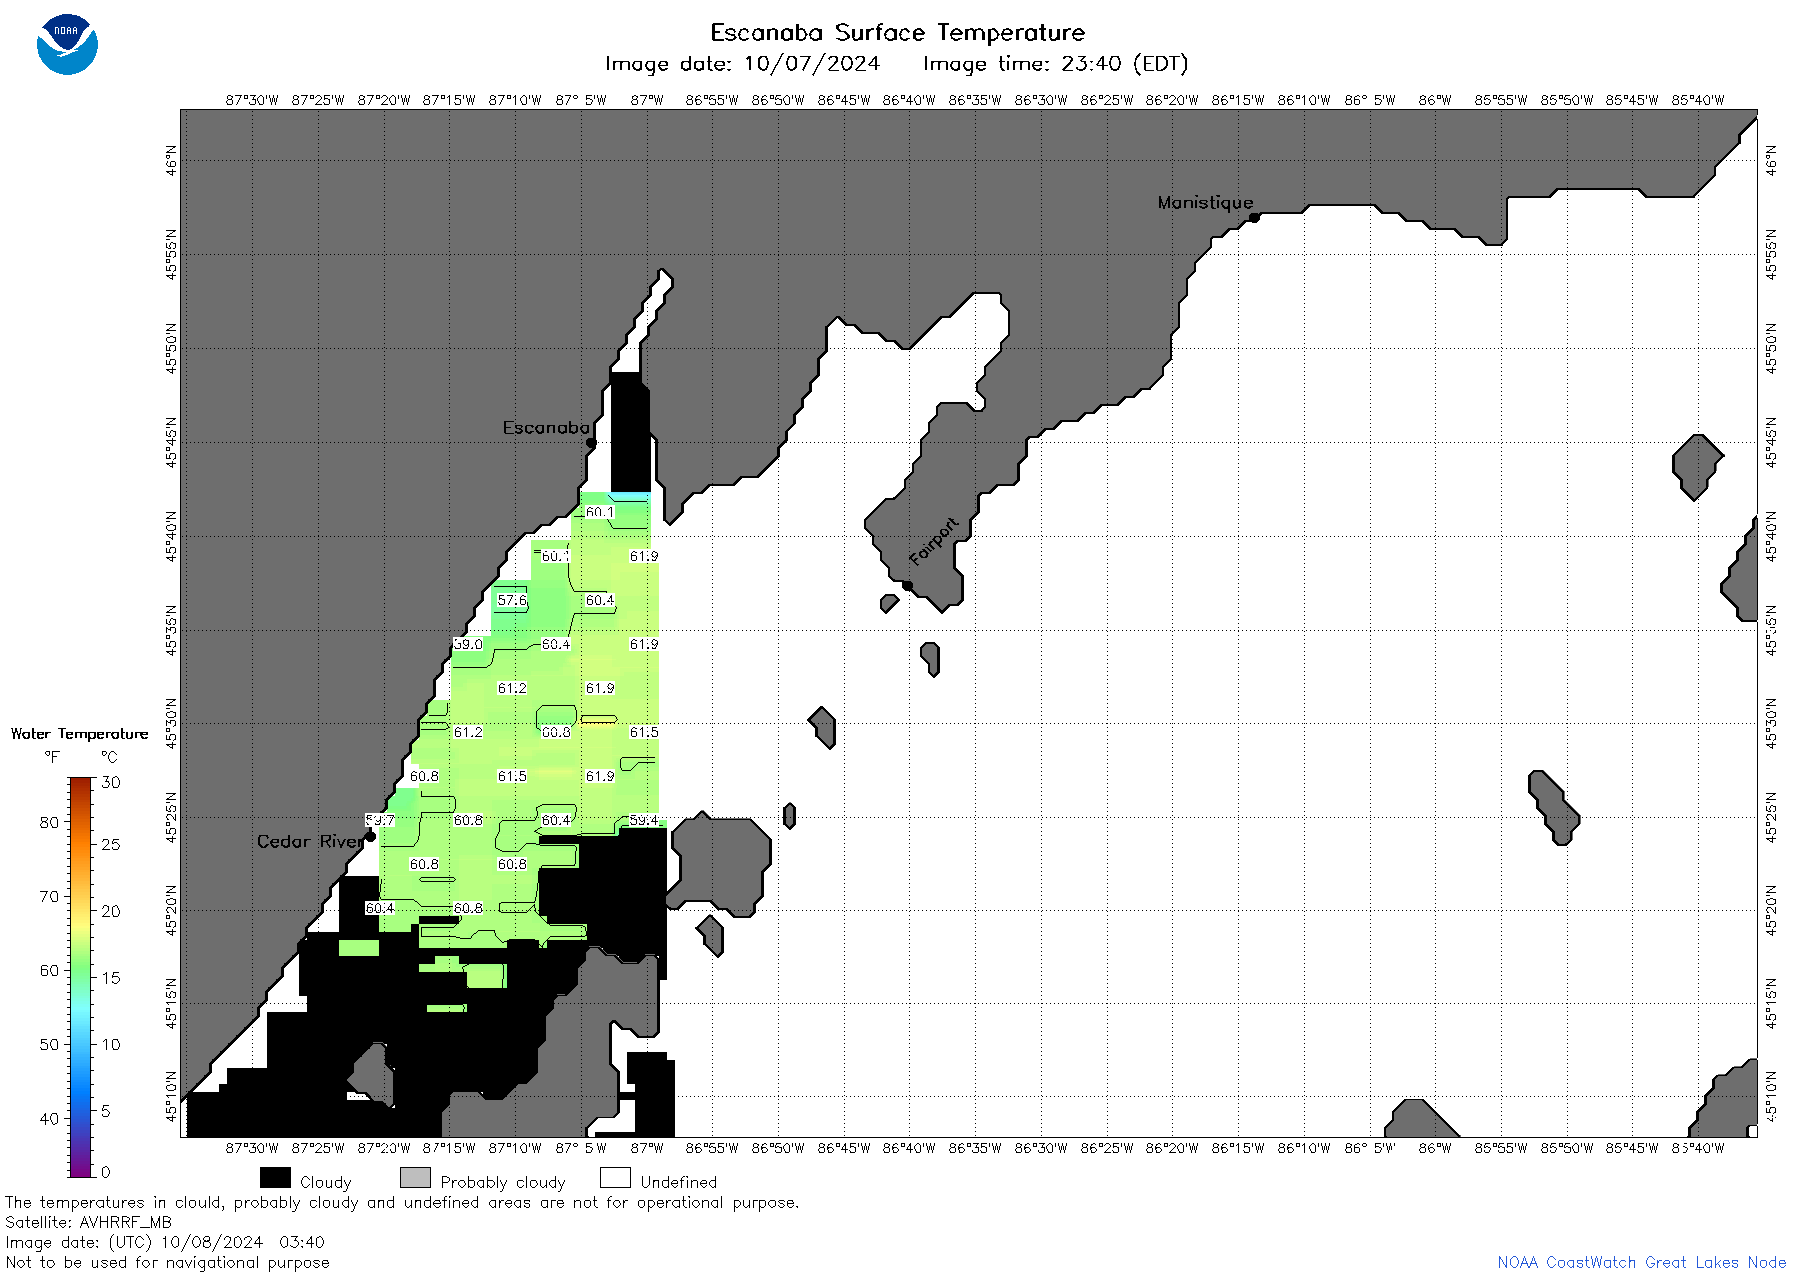Click the Cedar River city marker dot

(x=370, y=836)
